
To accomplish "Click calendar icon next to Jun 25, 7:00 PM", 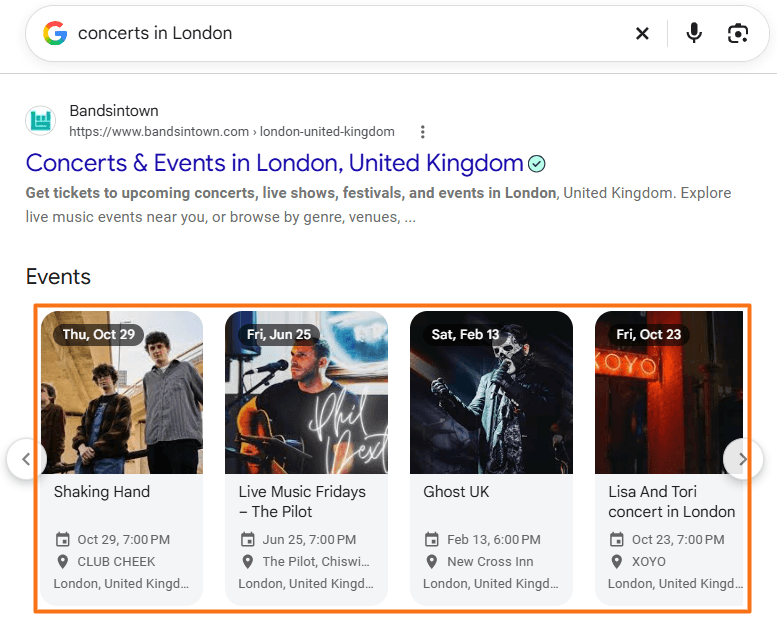I will tap(247, 539).
